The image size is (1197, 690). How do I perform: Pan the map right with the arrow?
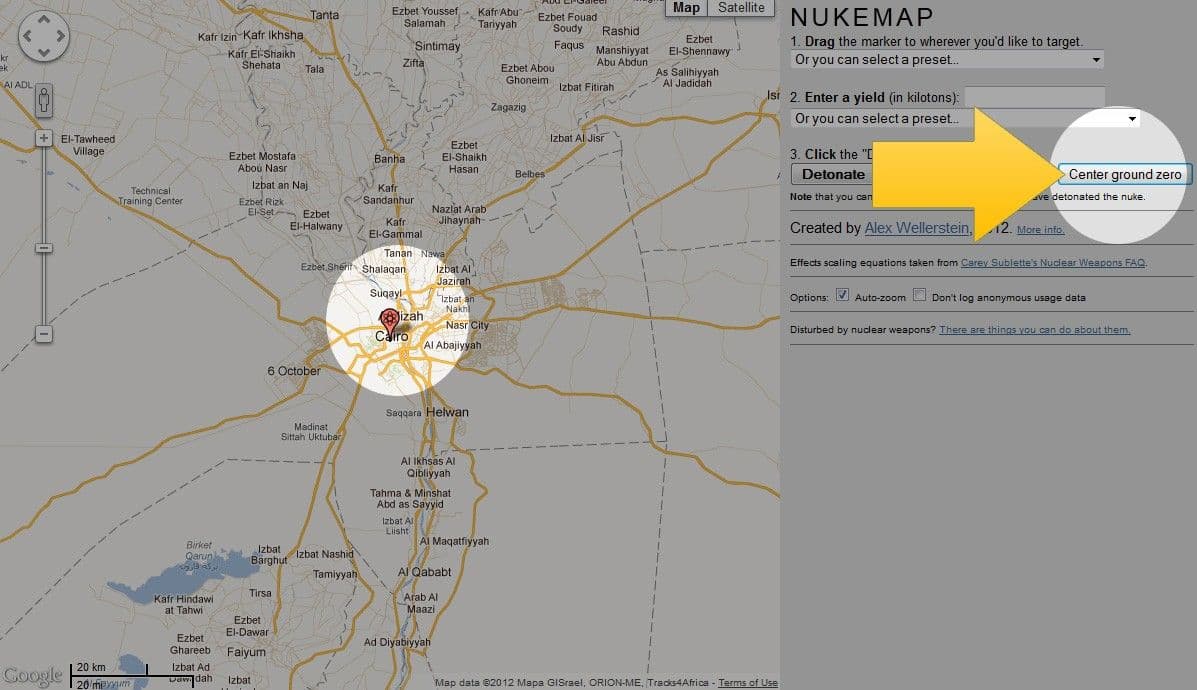[x=60, y=36]
